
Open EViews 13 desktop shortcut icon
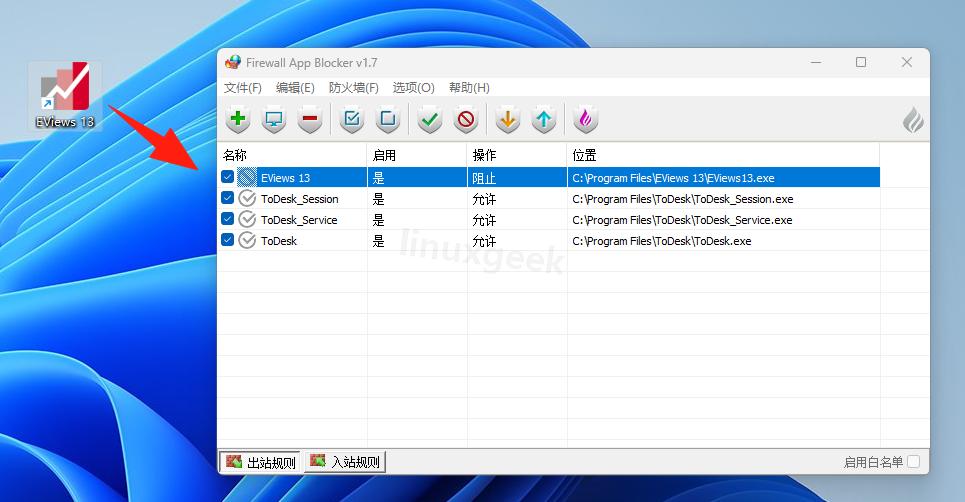(65, 95)
